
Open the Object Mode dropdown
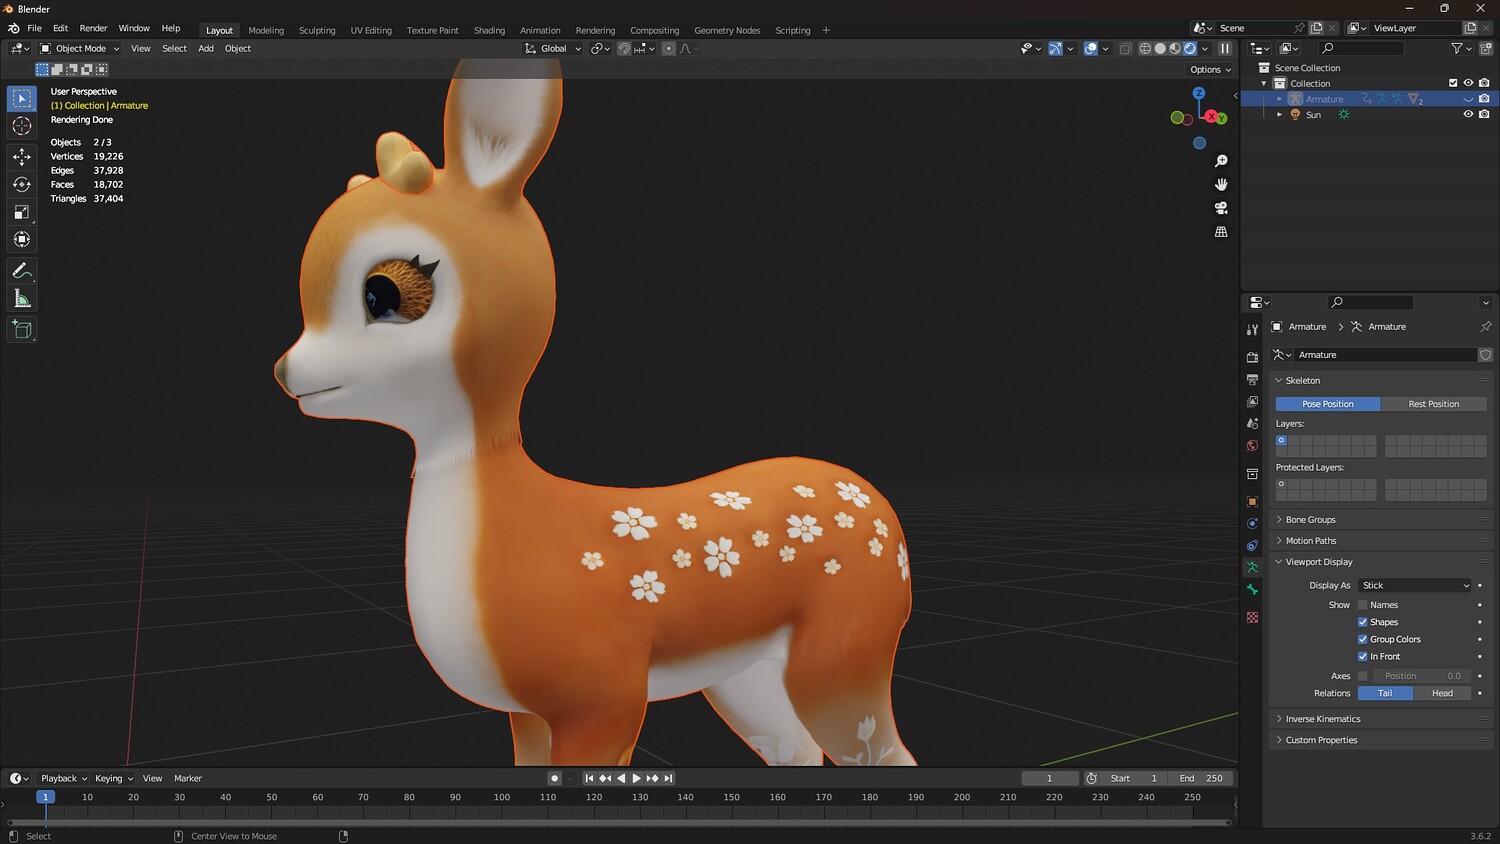click(79, 48)
